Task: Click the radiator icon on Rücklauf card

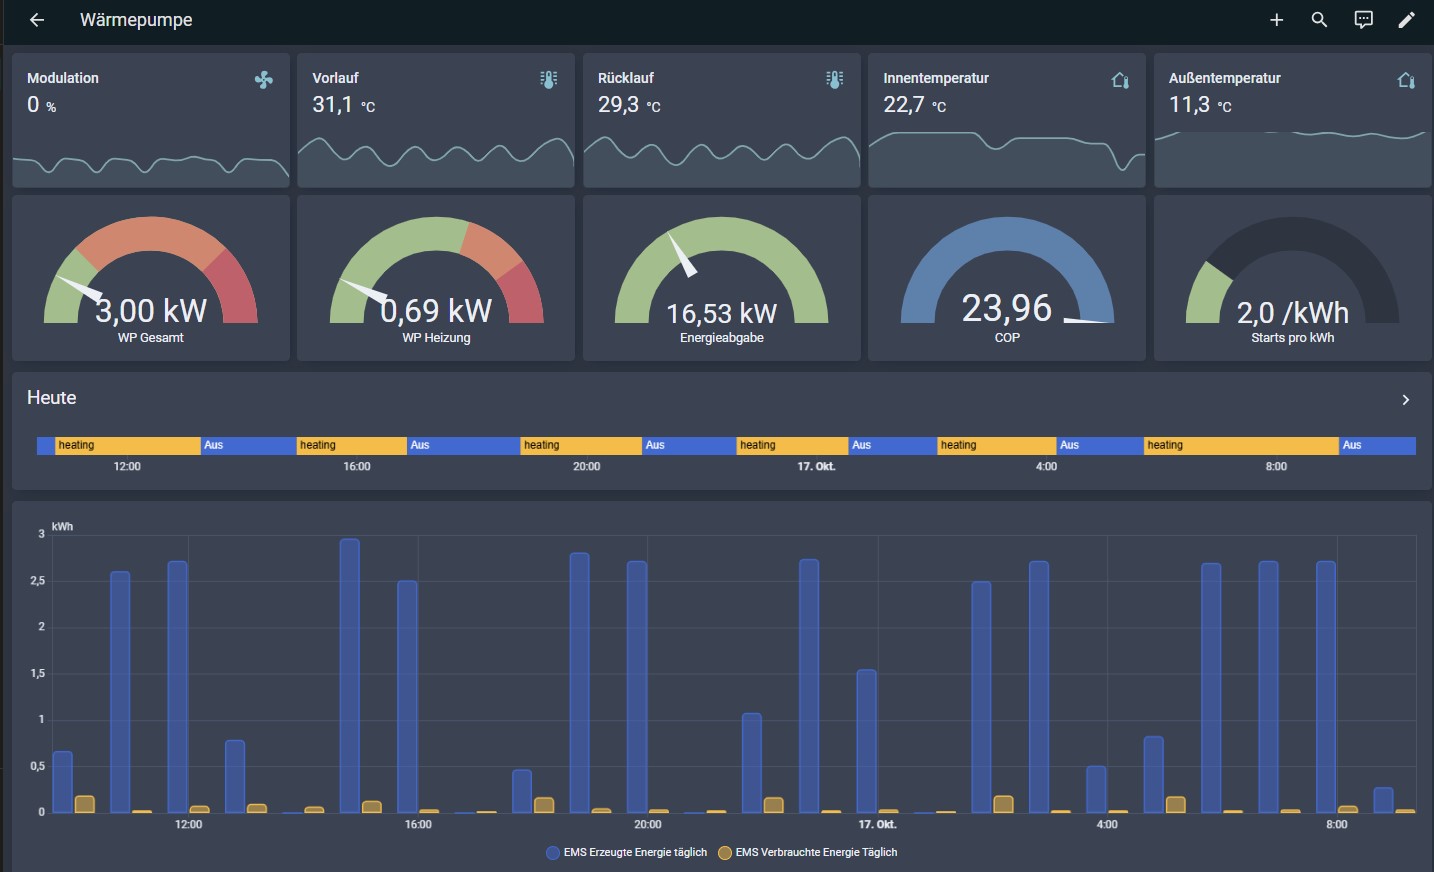Action: (835, 80)
